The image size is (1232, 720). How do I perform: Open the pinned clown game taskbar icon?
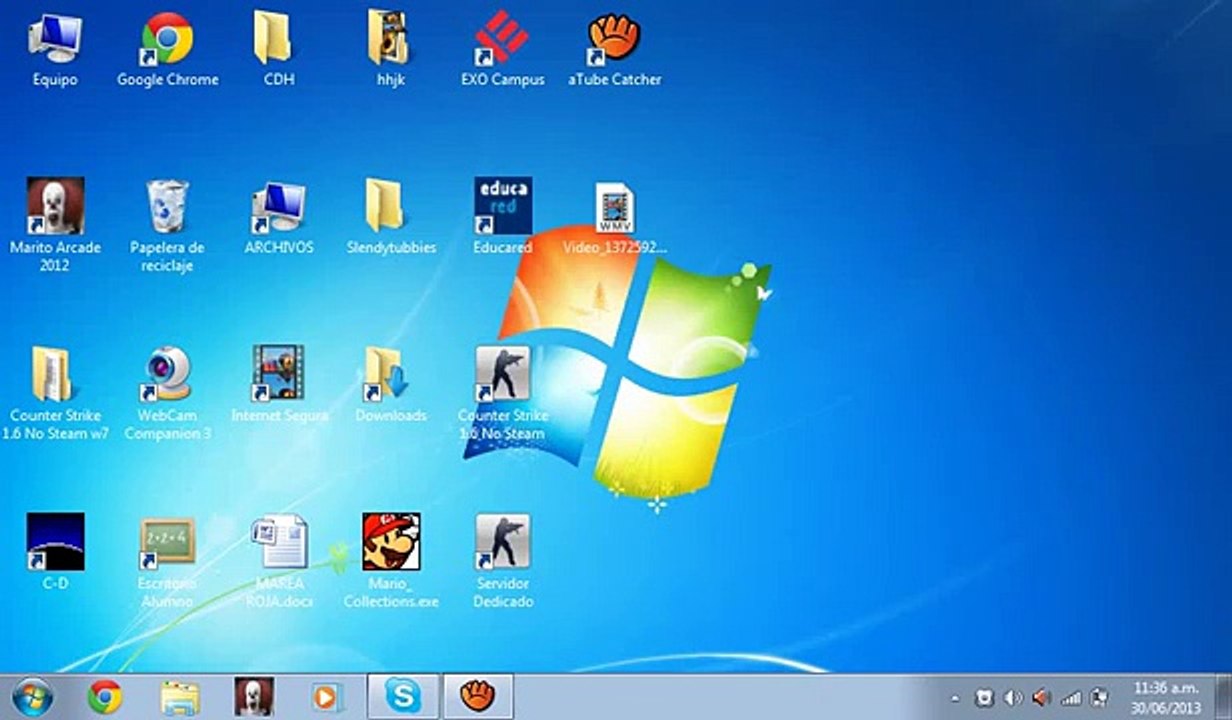(x=254, y=697)
